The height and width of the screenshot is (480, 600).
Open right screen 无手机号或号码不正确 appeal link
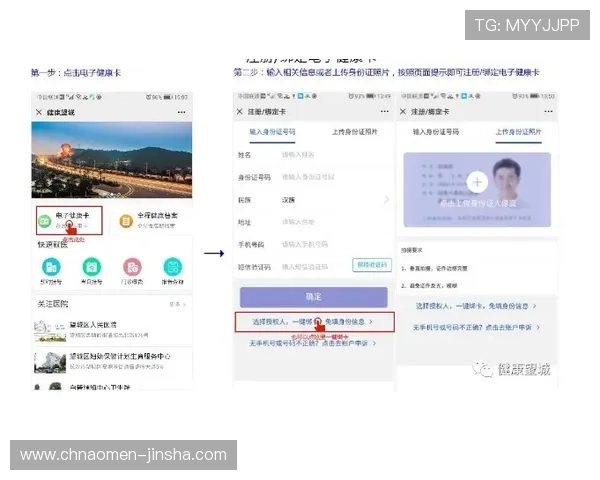click(476, 327)
